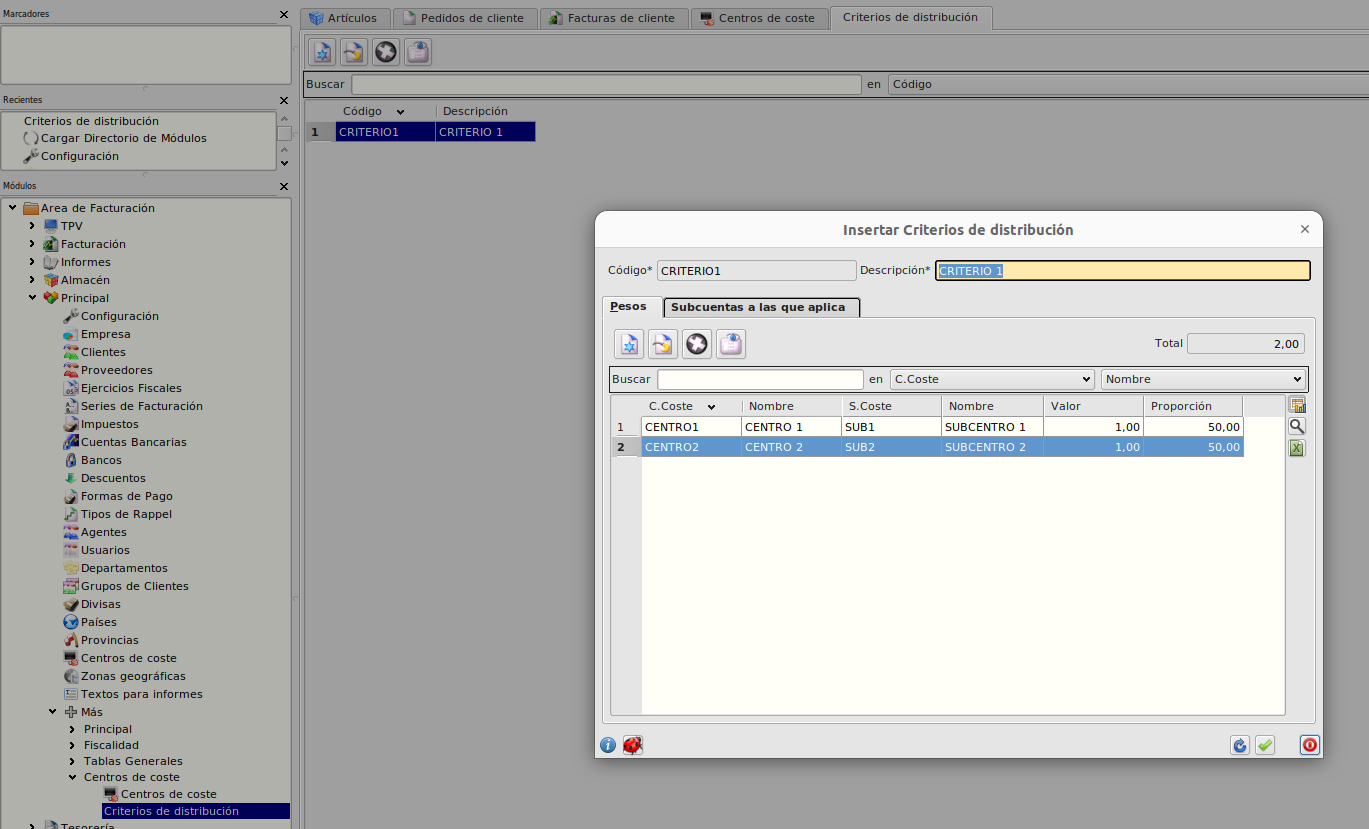This screenshot has height=829, width=1369.
Task: Open Configuración in Recientes list
Action: click(x=80, y=156)
